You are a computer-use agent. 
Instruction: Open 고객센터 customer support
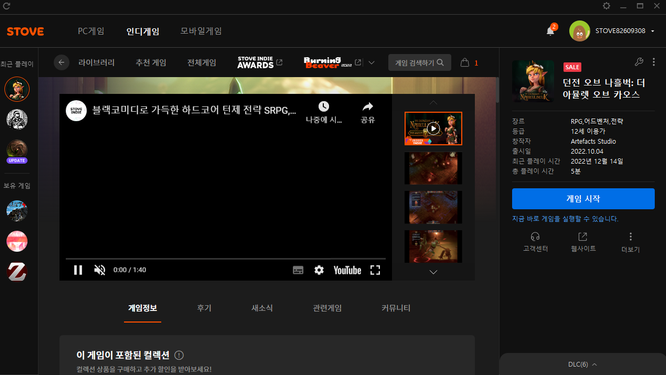(x=535, y=242)
